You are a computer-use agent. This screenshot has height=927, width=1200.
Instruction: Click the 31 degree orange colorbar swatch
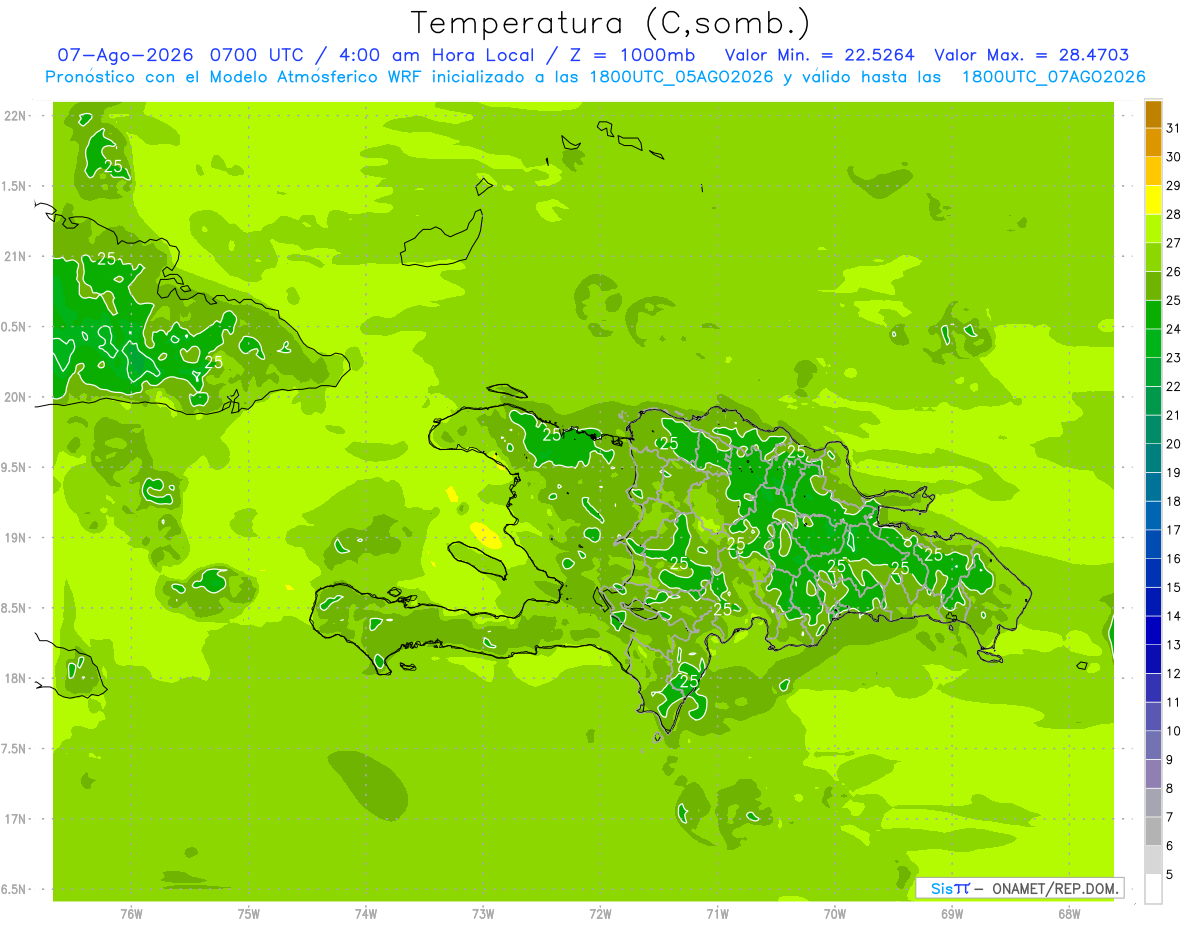click(1153, 115)
